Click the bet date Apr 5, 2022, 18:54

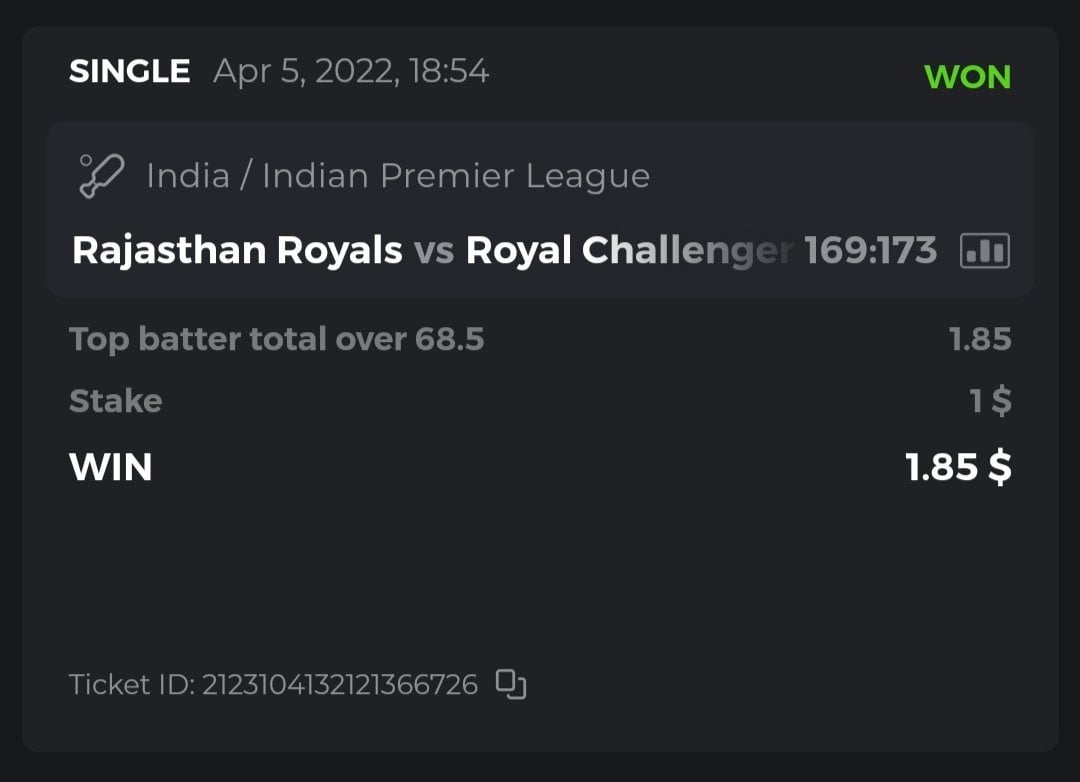pos(351,72)
